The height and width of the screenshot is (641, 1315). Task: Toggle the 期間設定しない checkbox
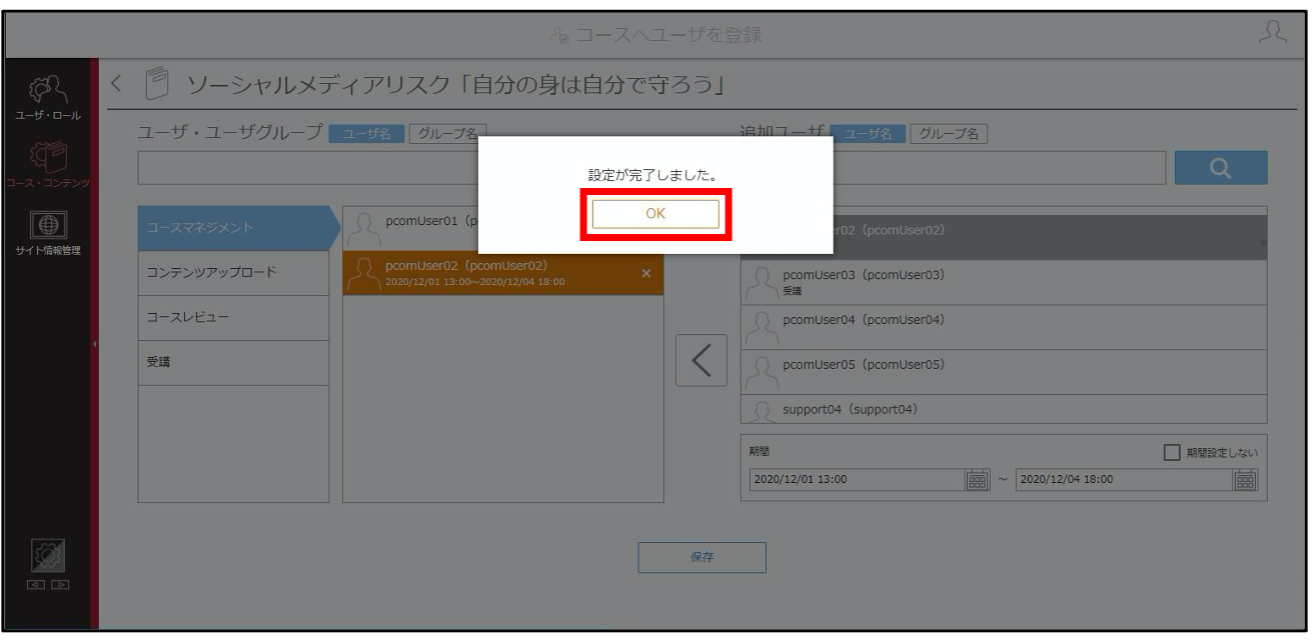pyautogui.click(x=1172, y=453)
